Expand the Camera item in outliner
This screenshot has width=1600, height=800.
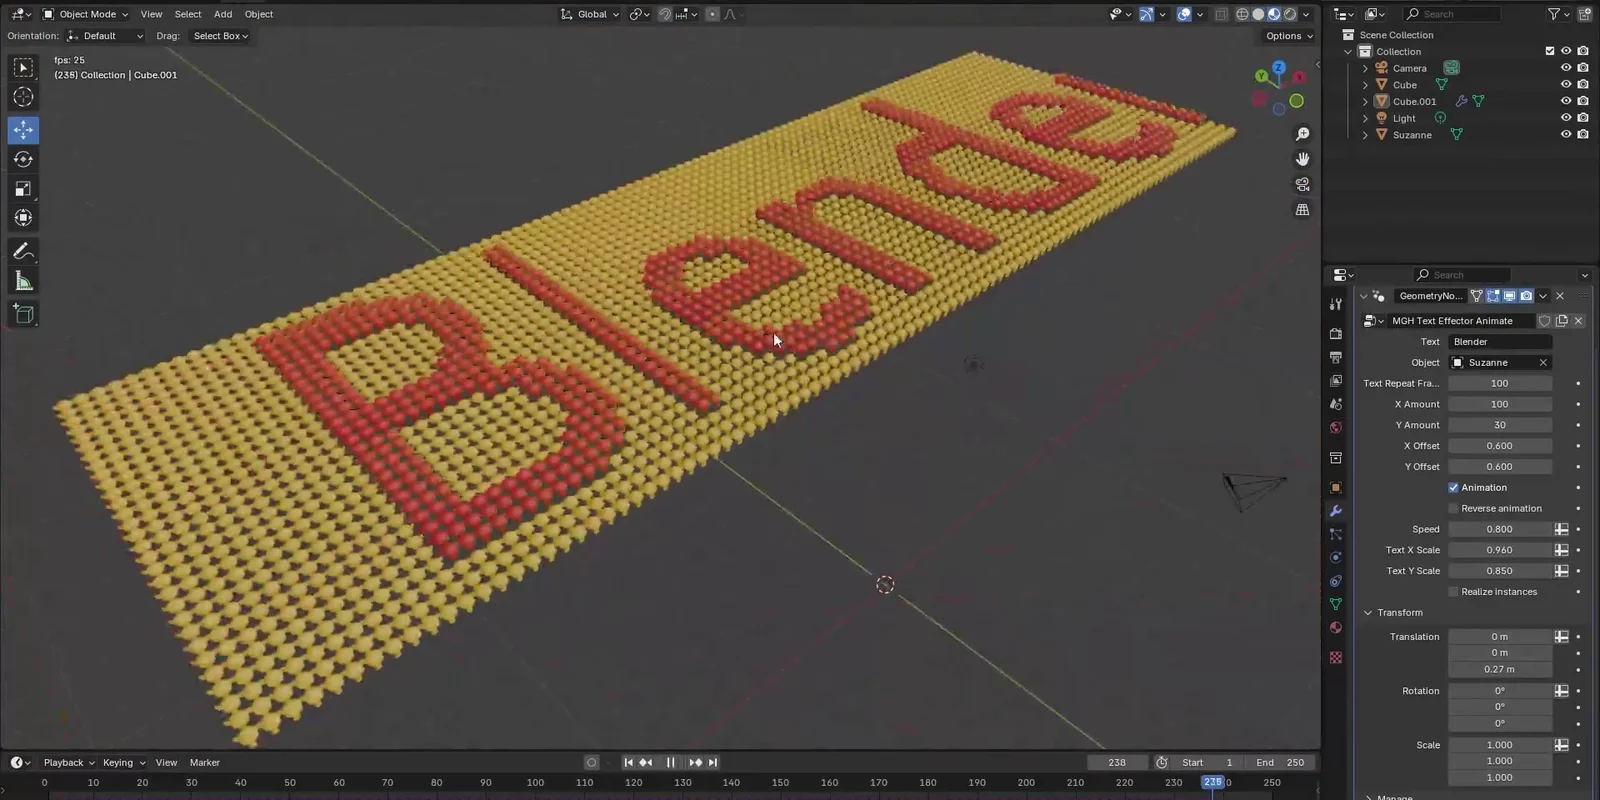(x=1365, y=68)
